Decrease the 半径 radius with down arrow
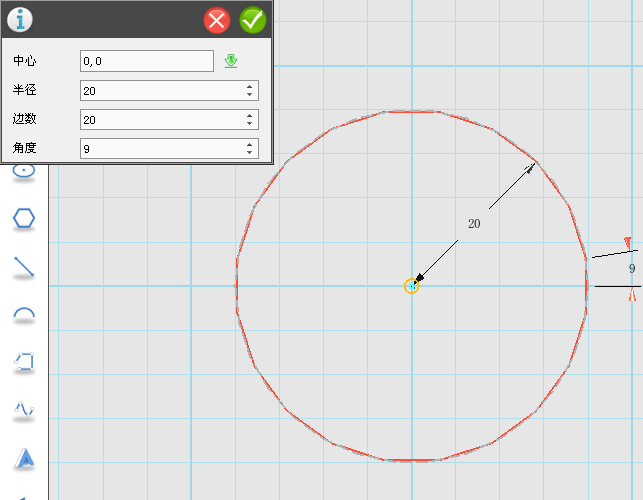The image size is (643, 500). (x=249, y=95)
